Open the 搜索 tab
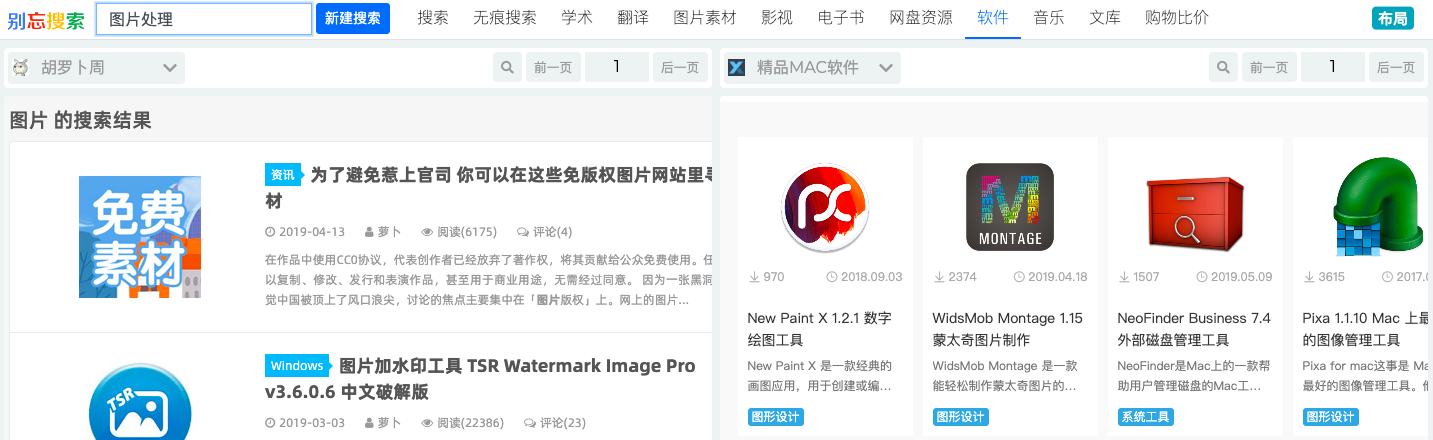 click(433, 18)
